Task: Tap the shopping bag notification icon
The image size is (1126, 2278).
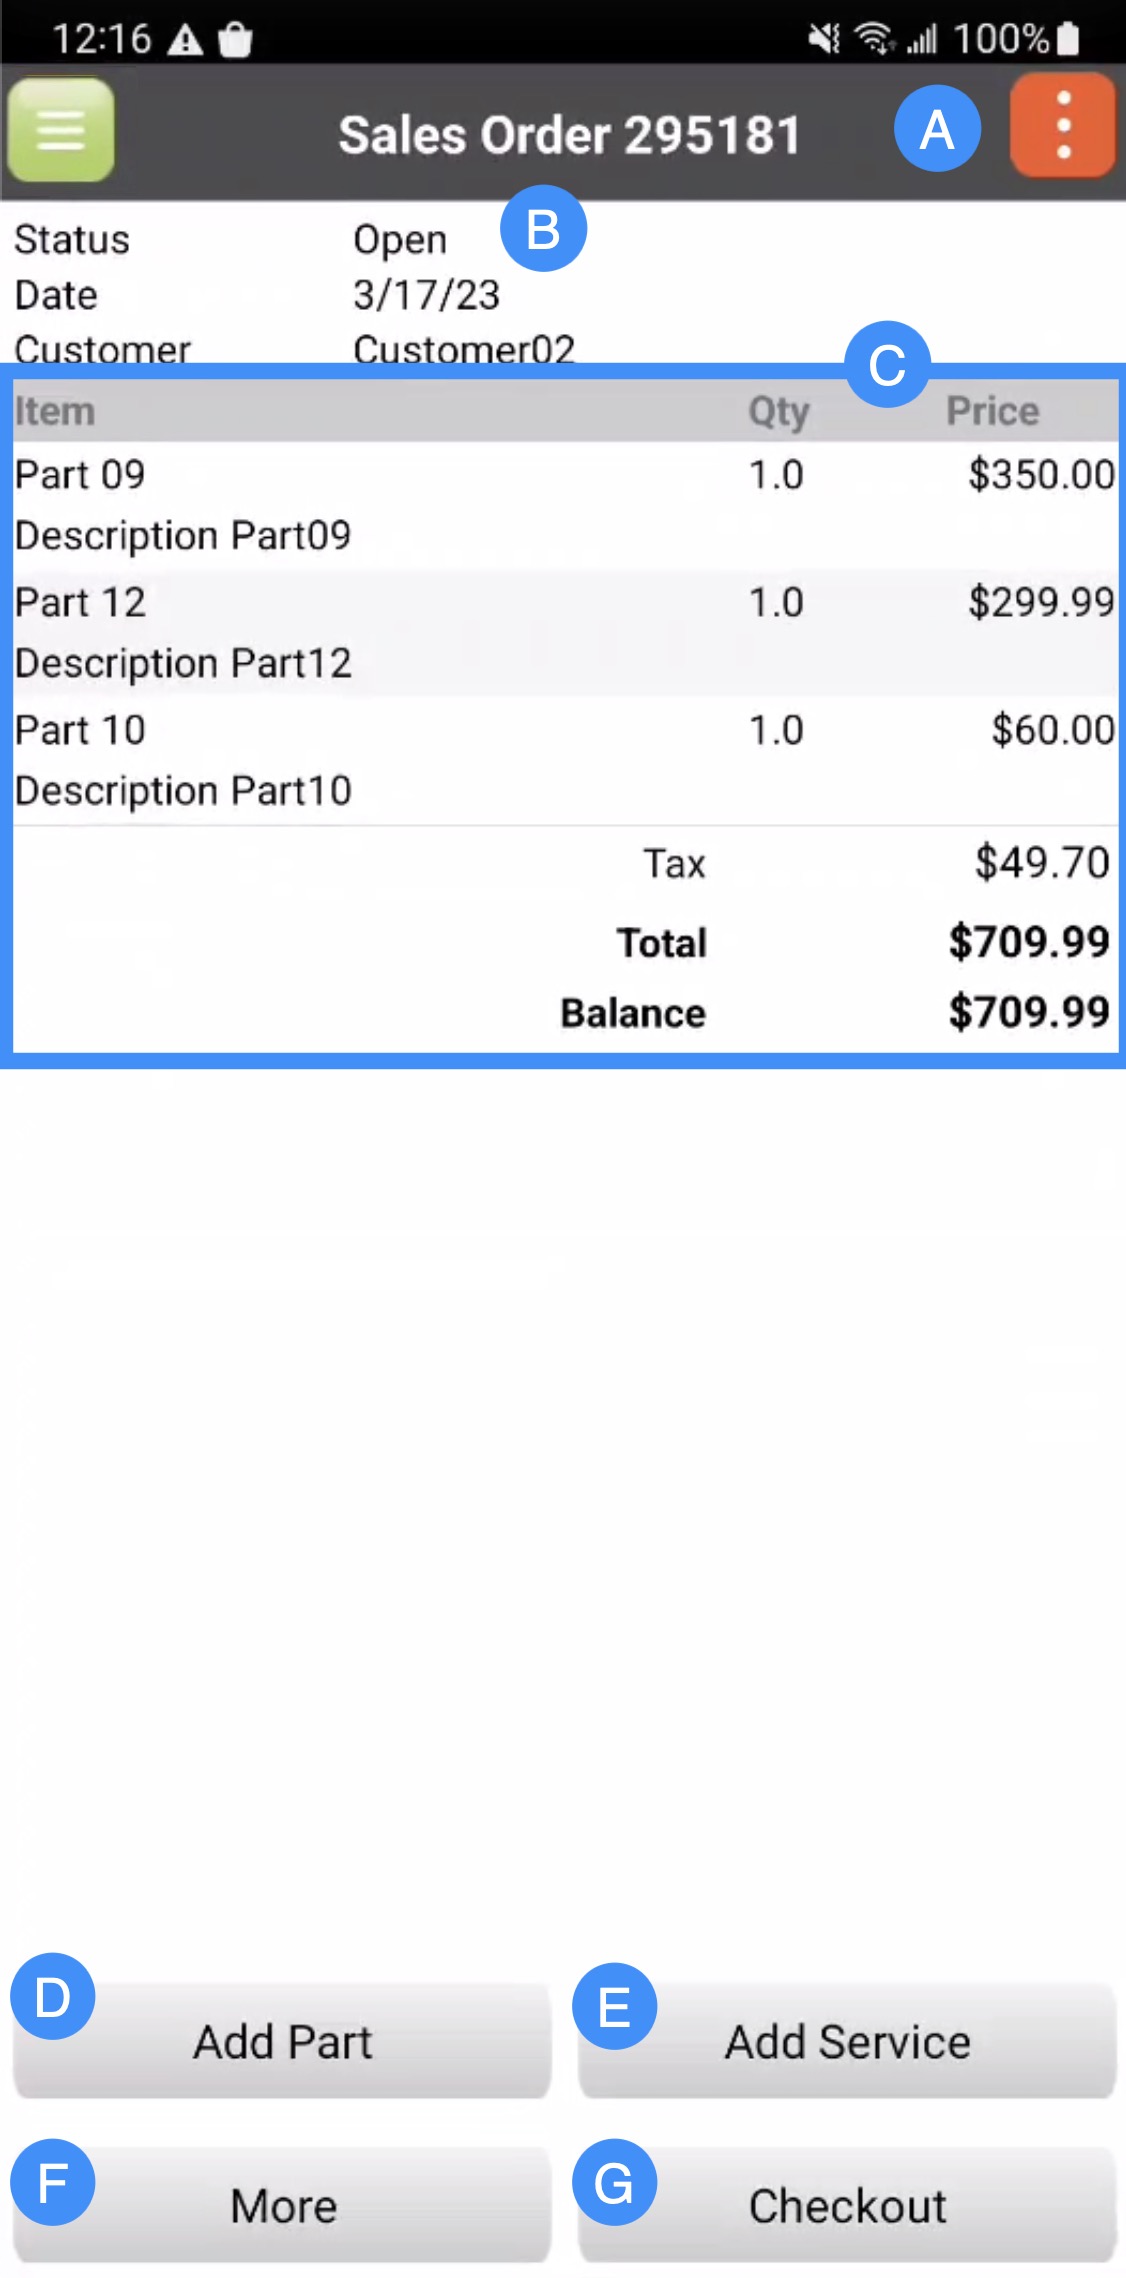Action: (x=235, y=41)
